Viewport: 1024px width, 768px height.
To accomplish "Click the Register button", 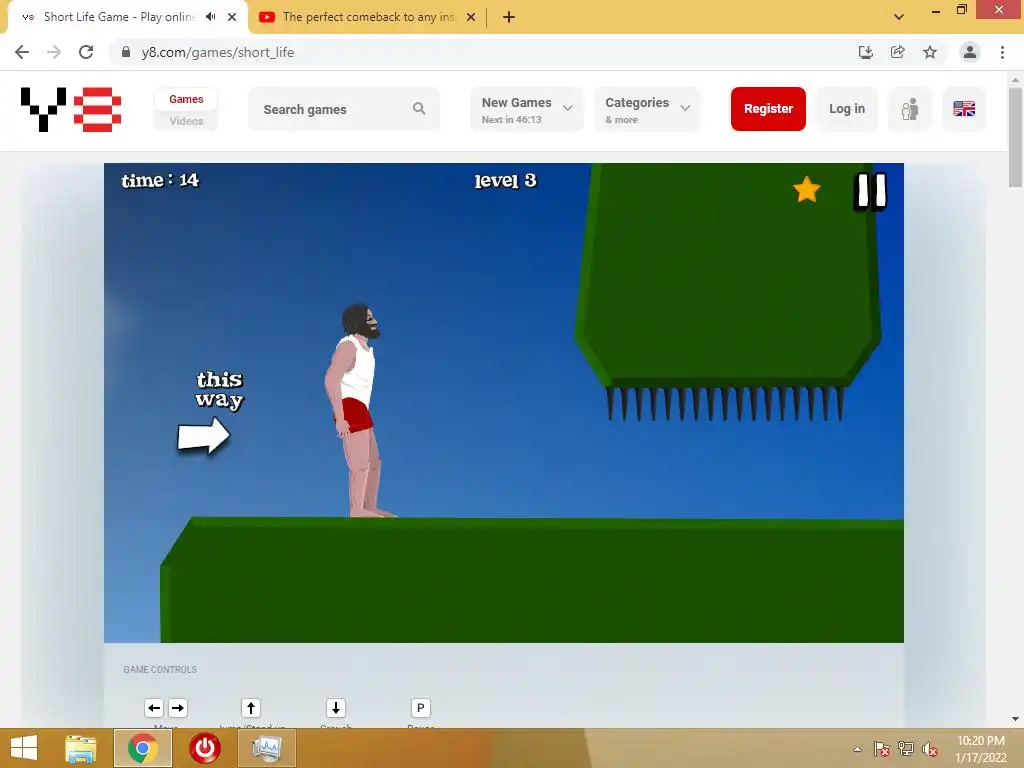I will pos(768,109).
